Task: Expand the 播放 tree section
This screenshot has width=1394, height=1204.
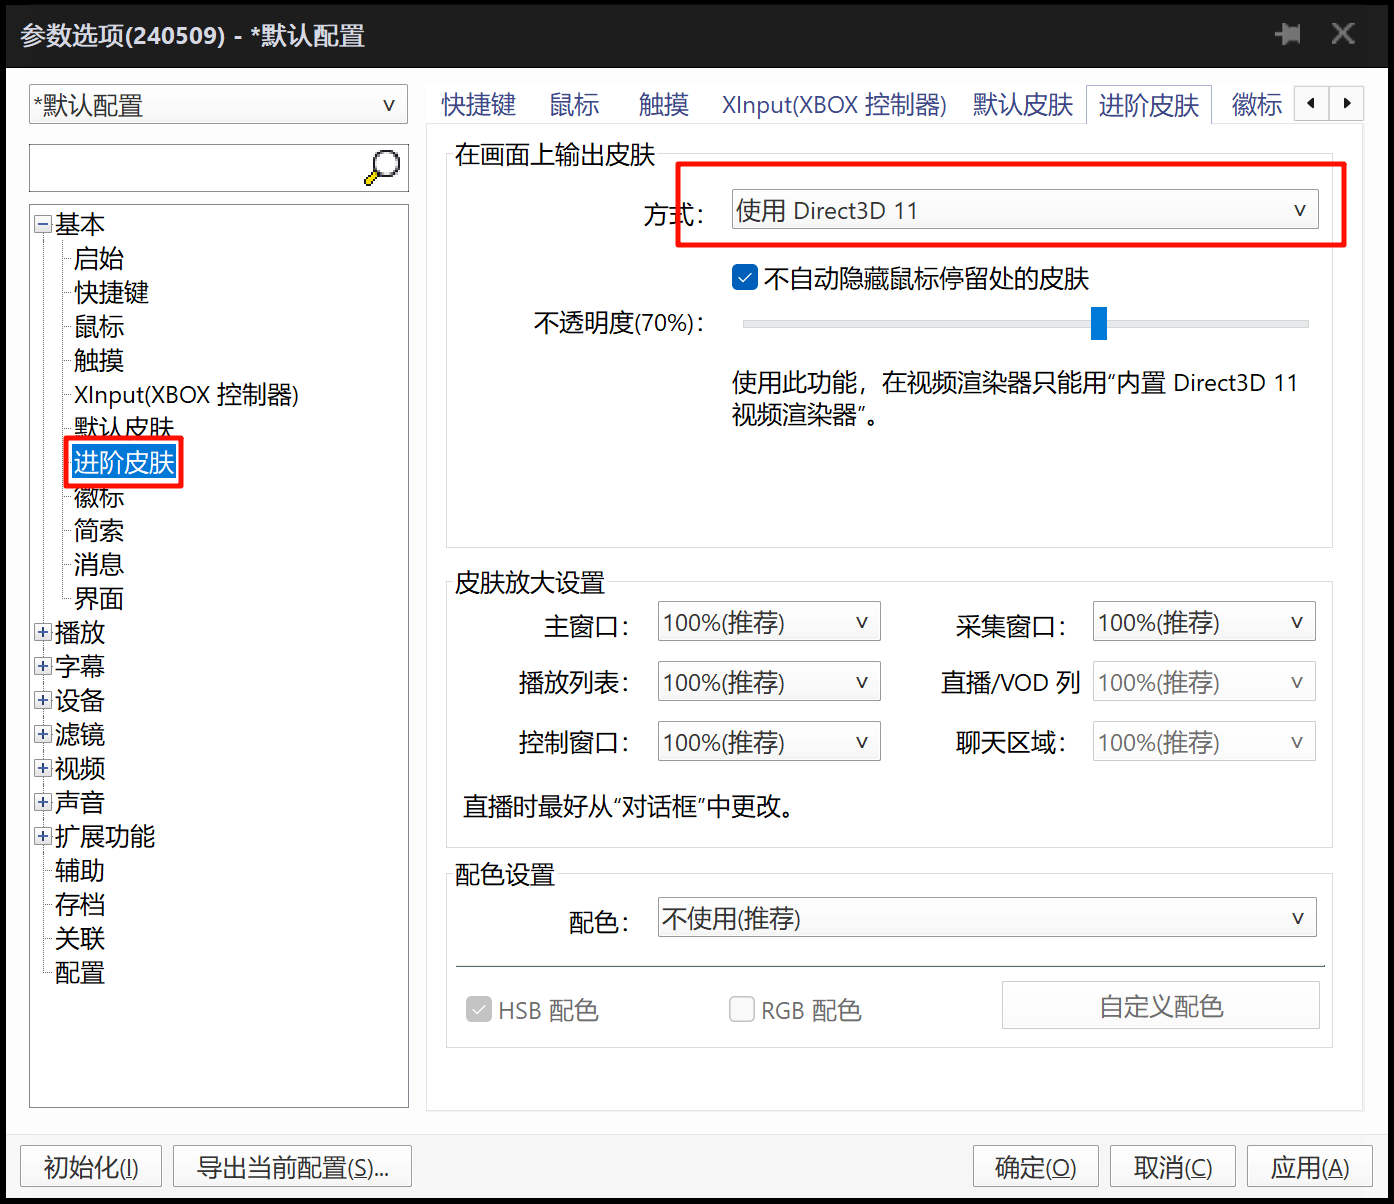Action: pos(42,632)
